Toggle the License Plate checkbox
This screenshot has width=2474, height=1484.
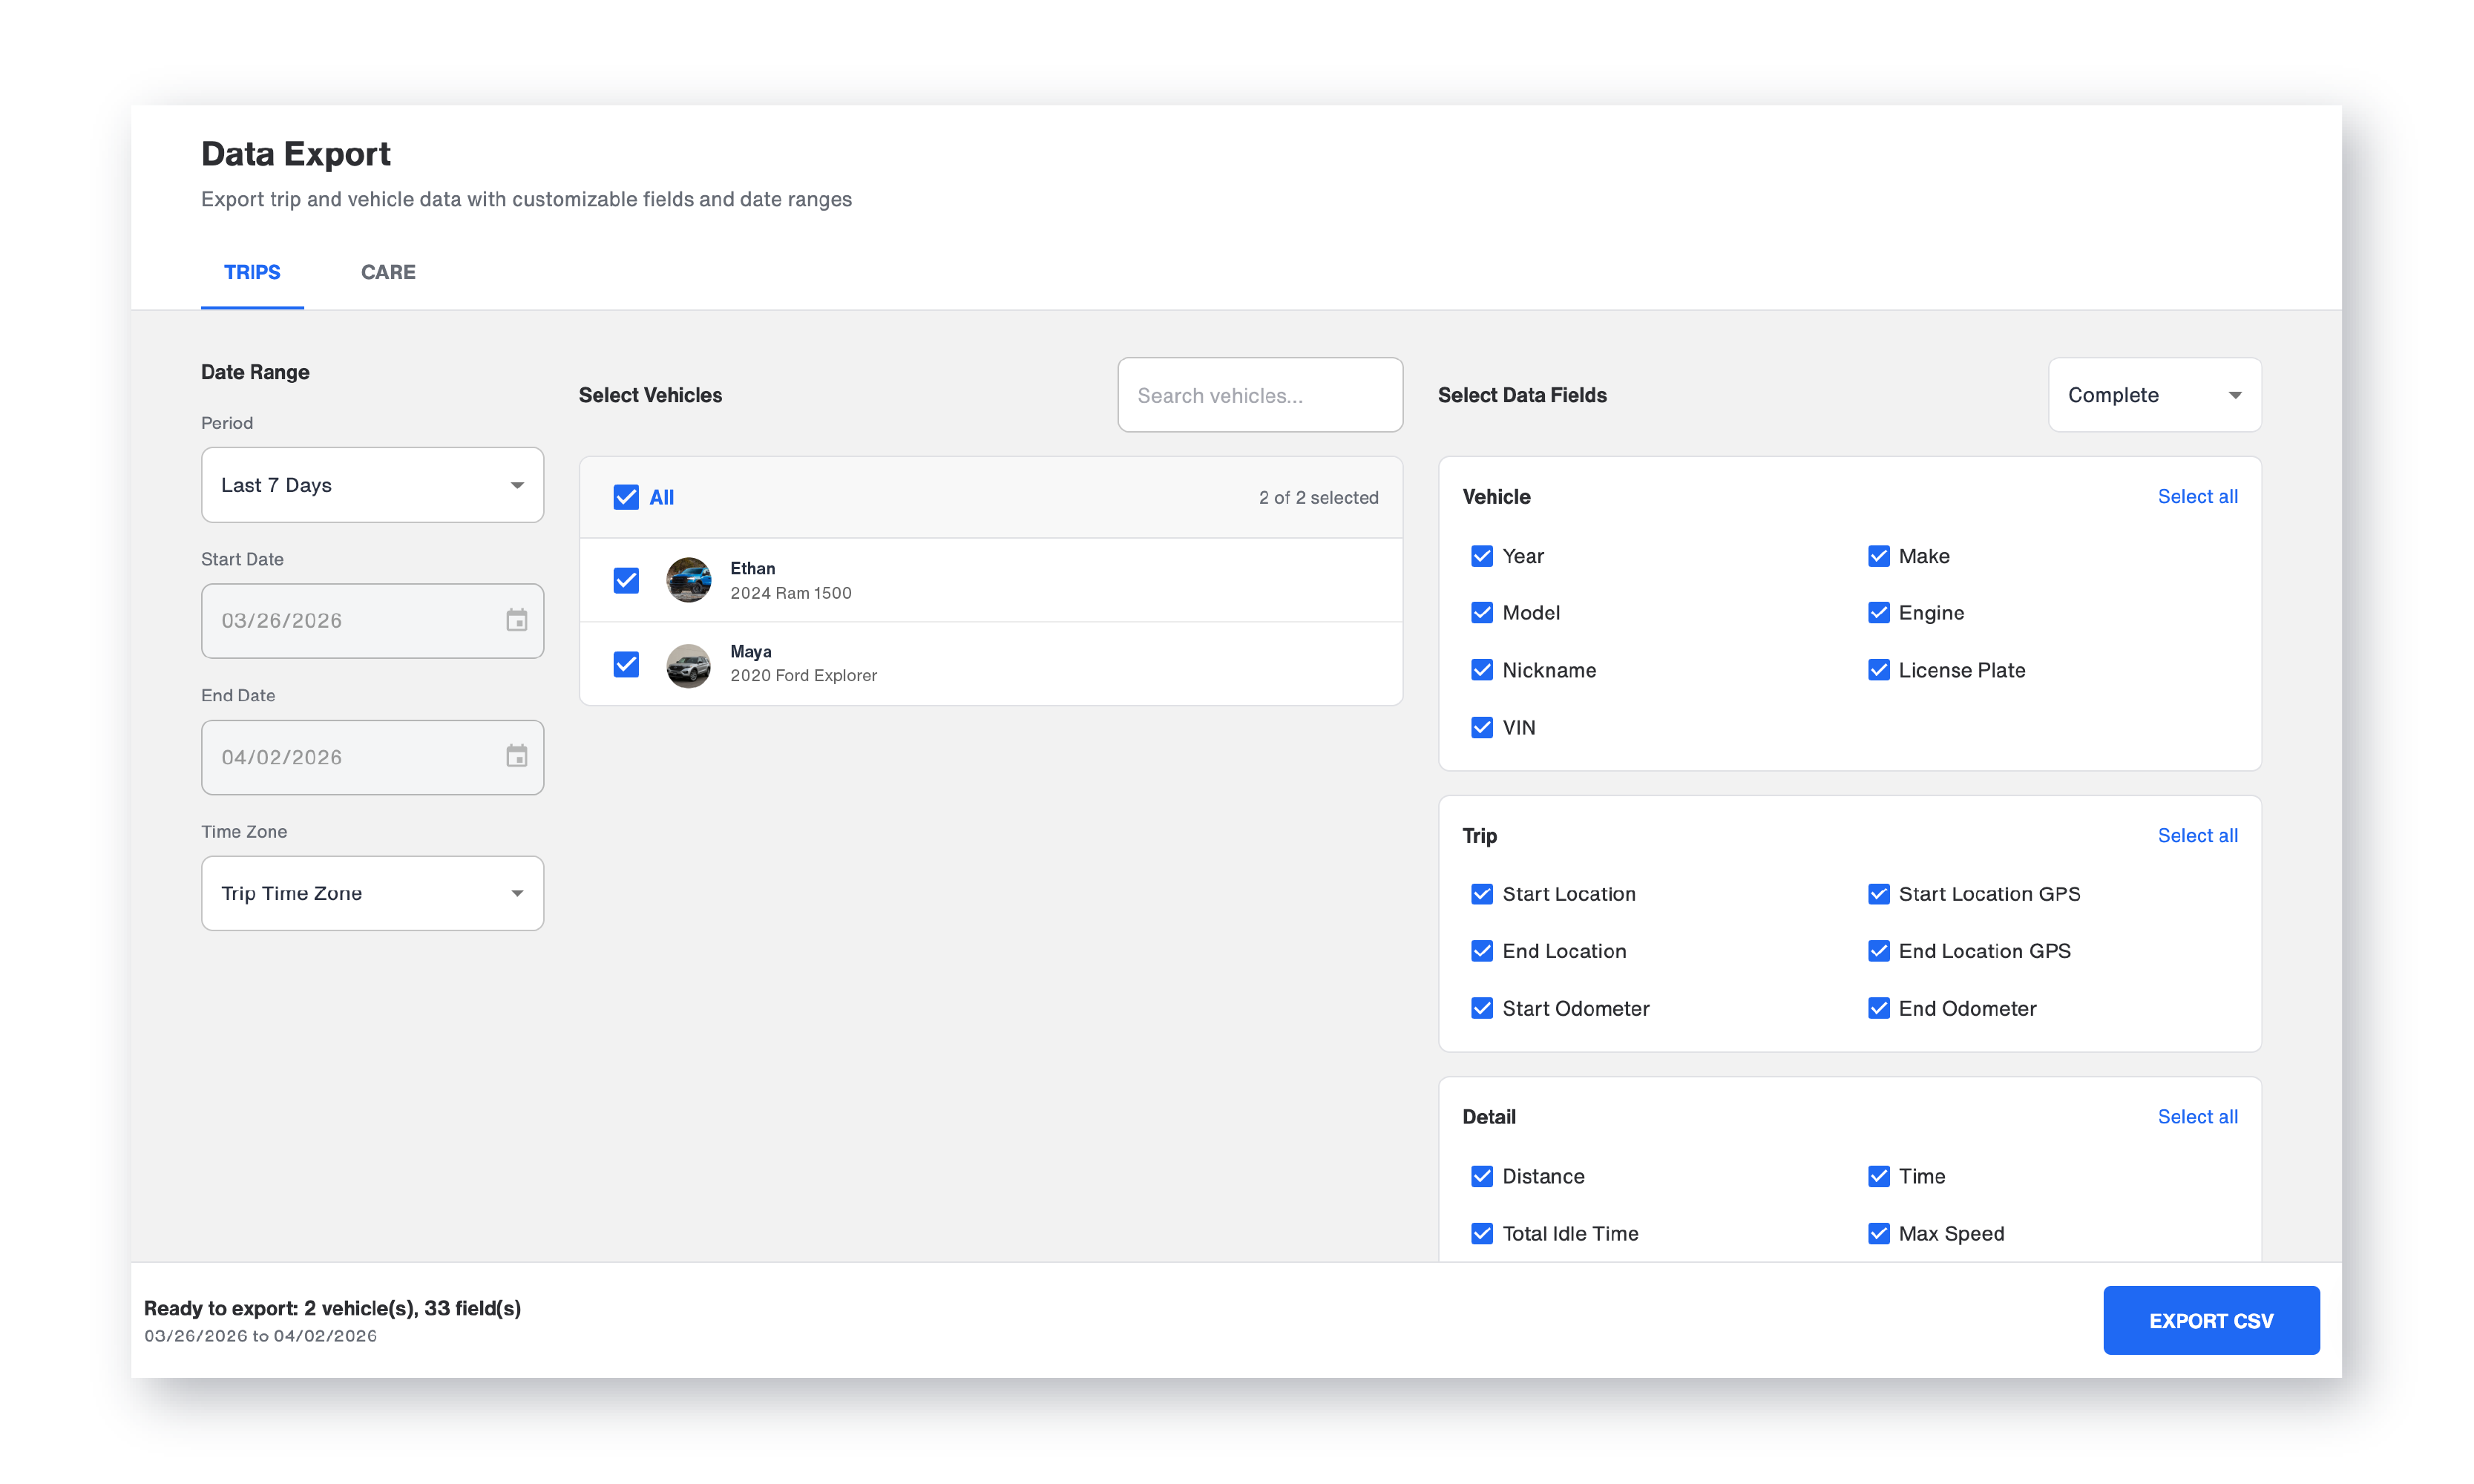(1878, 670)
